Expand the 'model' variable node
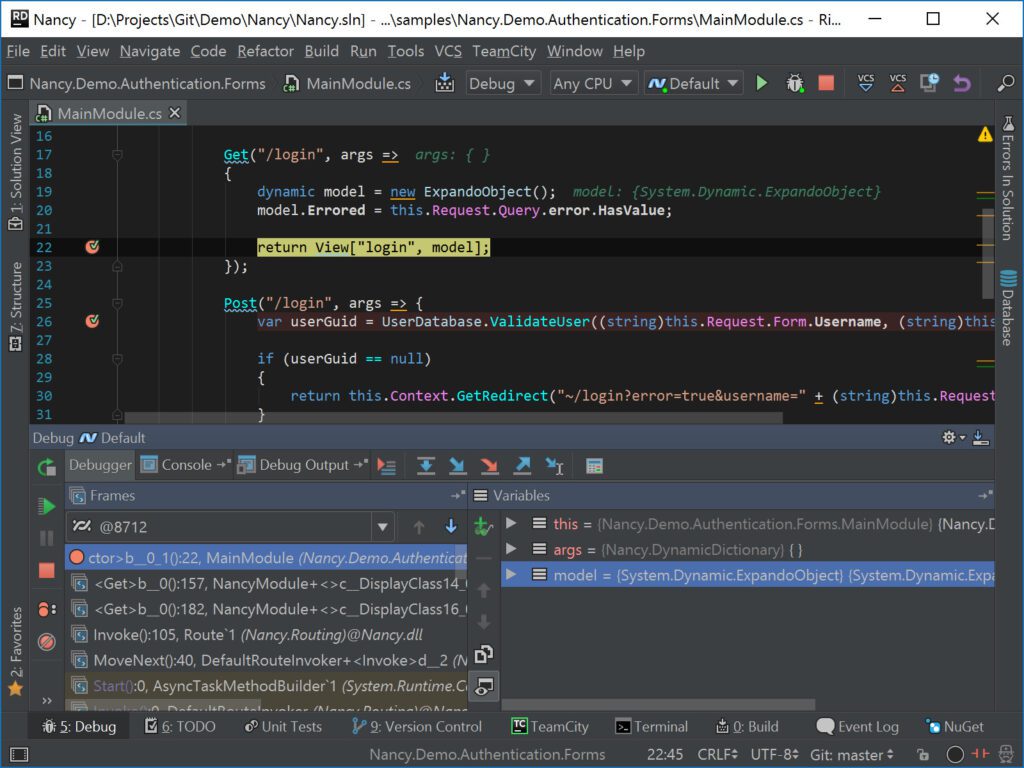Viewport: 1024px width, 768px height. click(x=511, y=575)
